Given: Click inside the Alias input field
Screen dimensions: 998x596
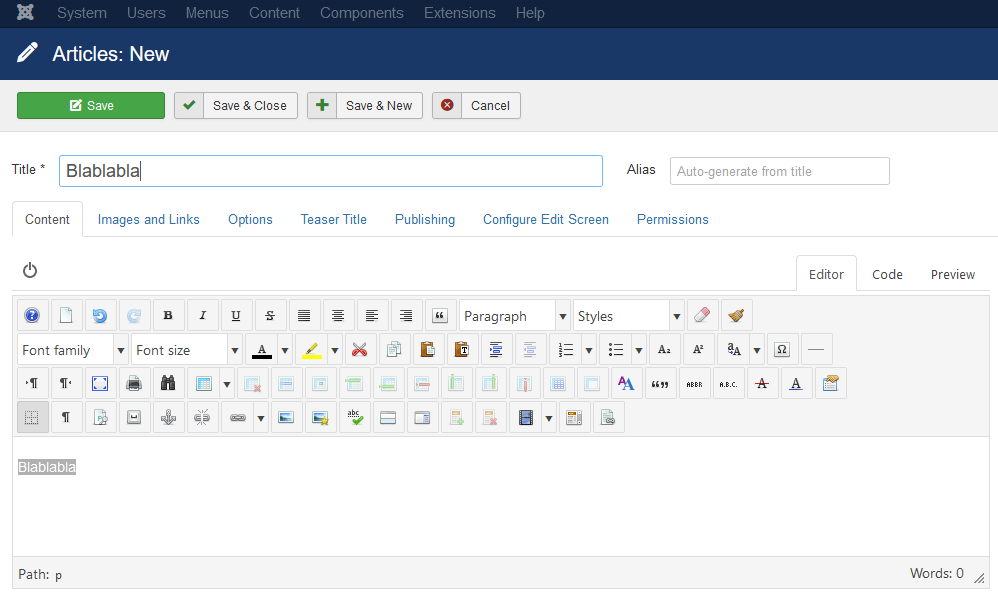Looking at the screenshot, I should [x=779, y=171].
